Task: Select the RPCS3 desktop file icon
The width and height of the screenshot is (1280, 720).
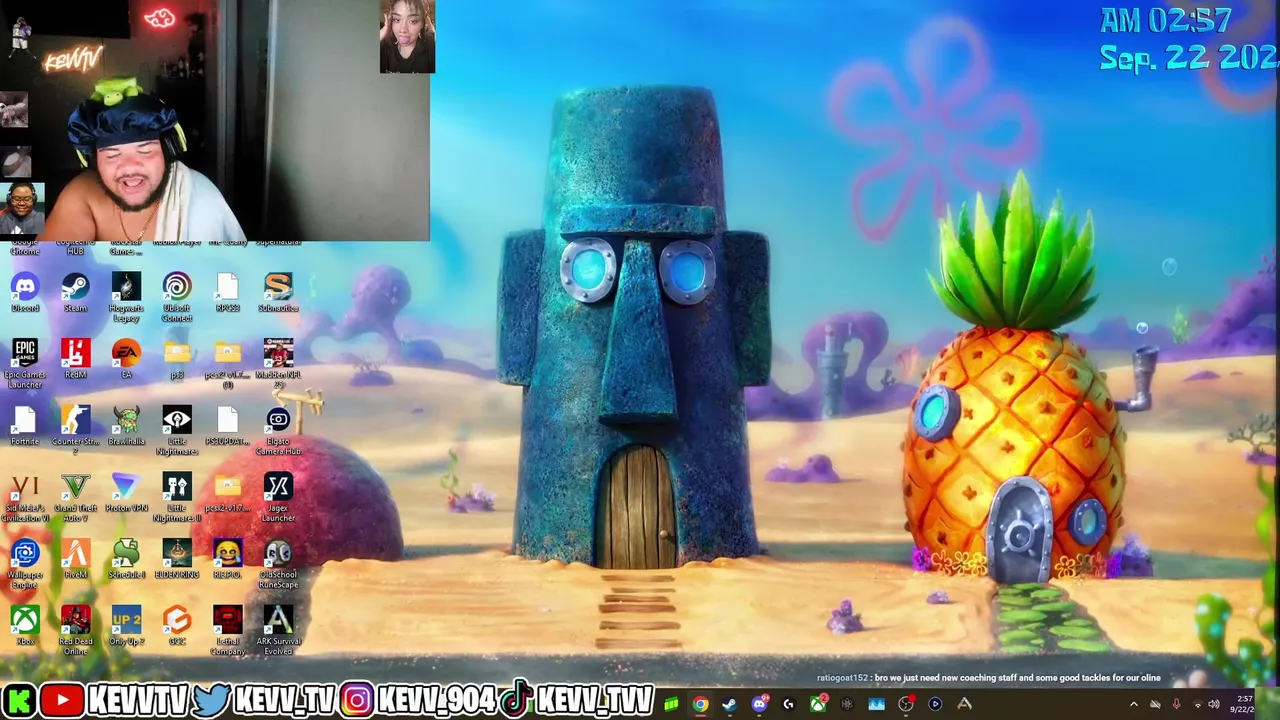Action: [228, 292]
